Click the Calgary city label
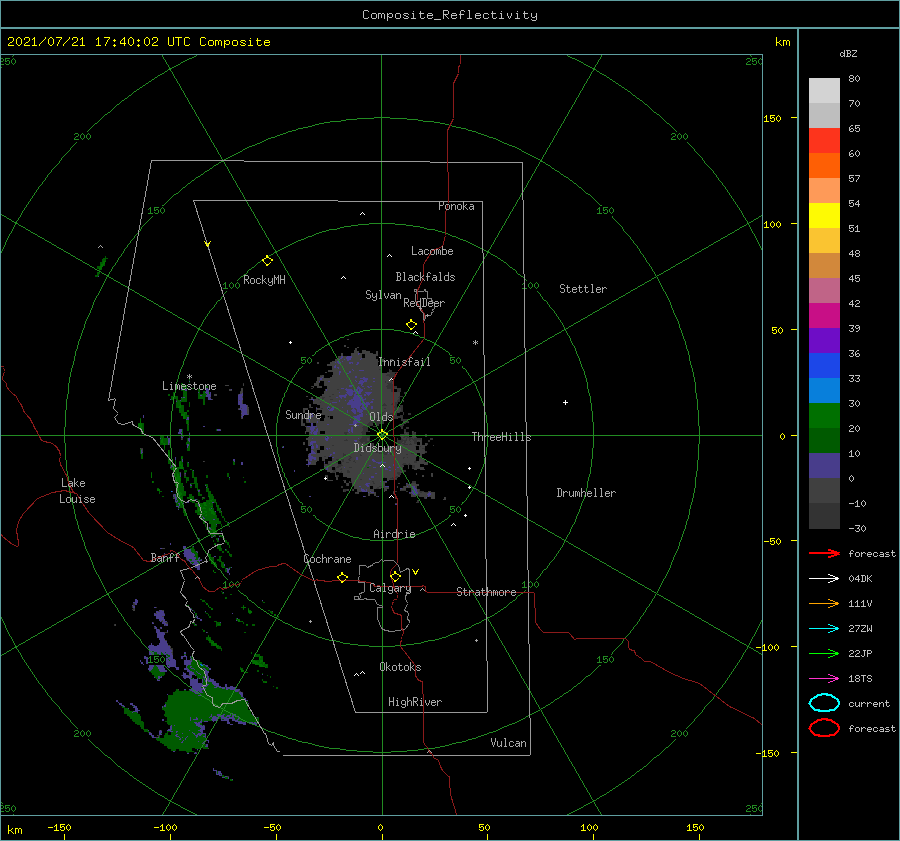The width and height of the screenshot is (900, 841). (x=390, y=588)
